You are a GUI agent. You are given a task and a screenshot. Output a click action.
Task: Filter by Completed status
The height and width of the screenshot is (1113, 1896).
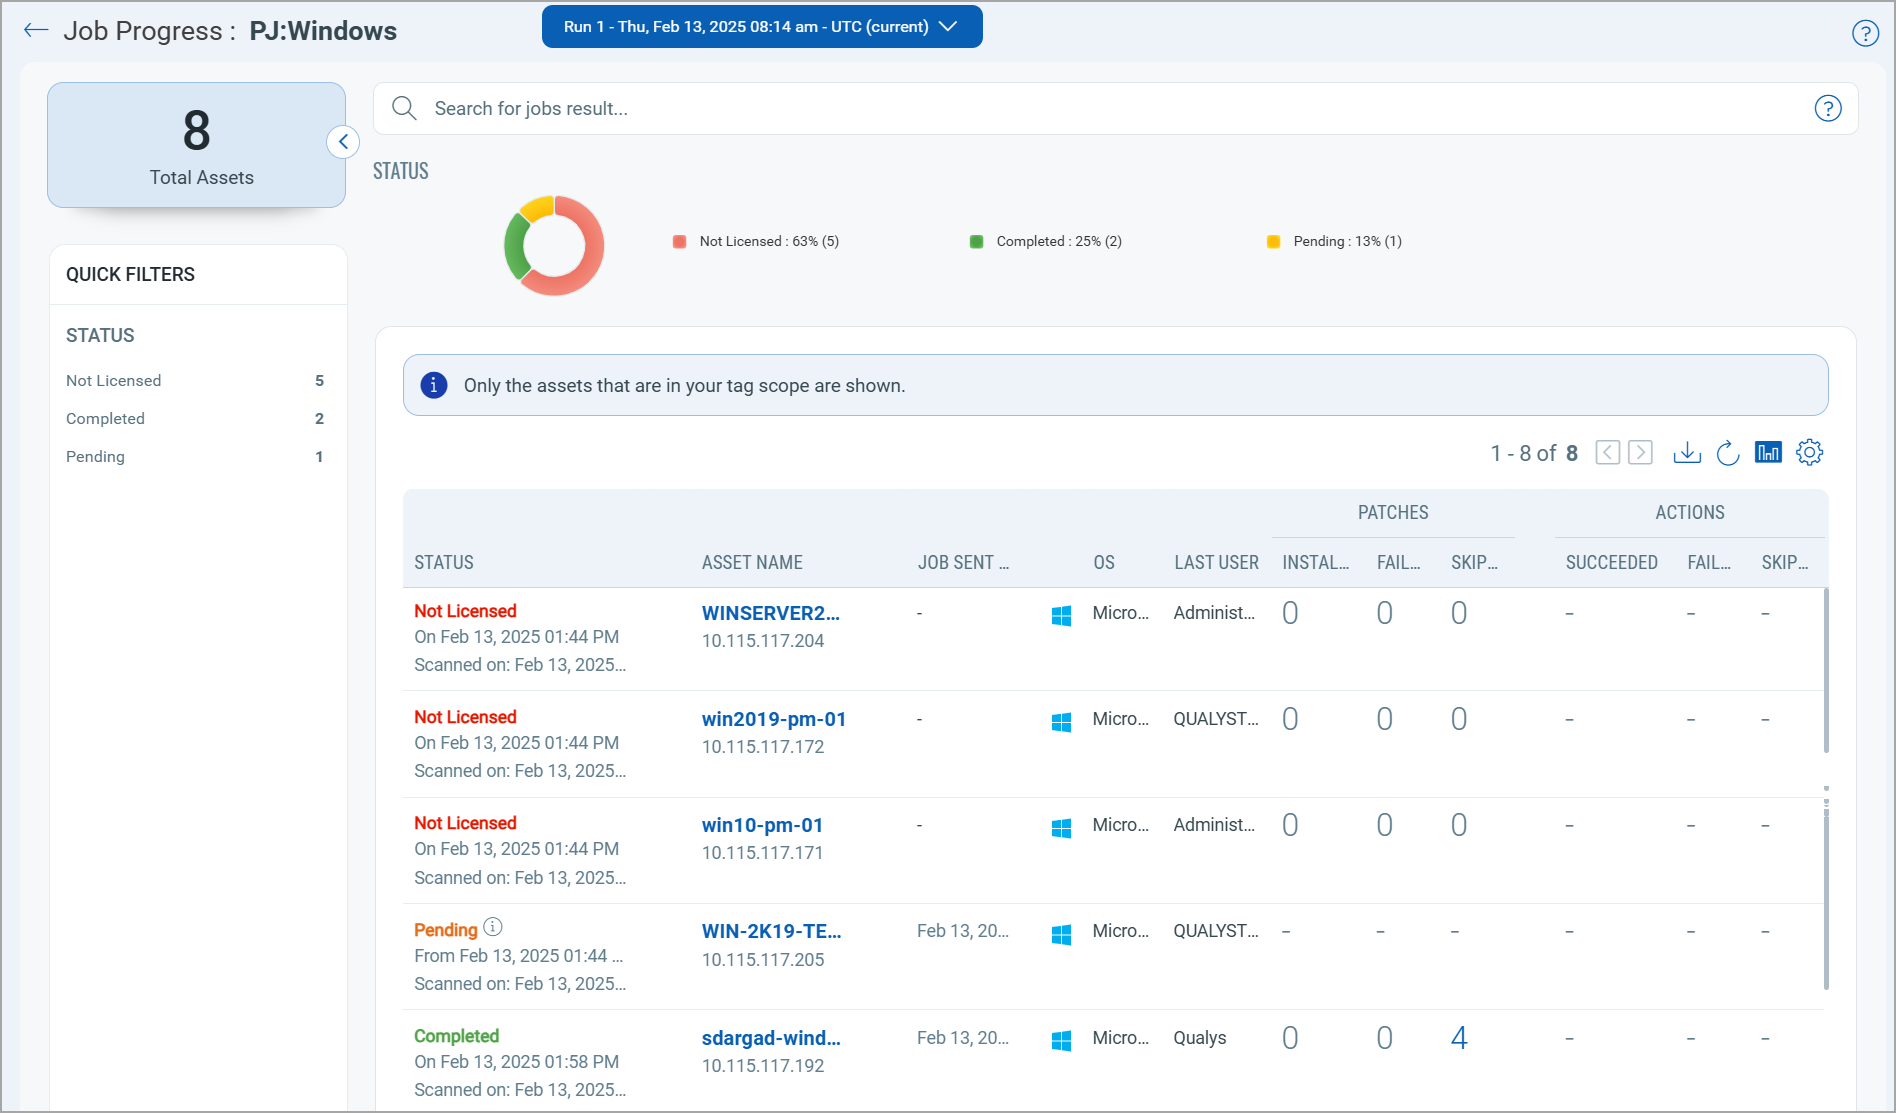[x=106, y=419]
